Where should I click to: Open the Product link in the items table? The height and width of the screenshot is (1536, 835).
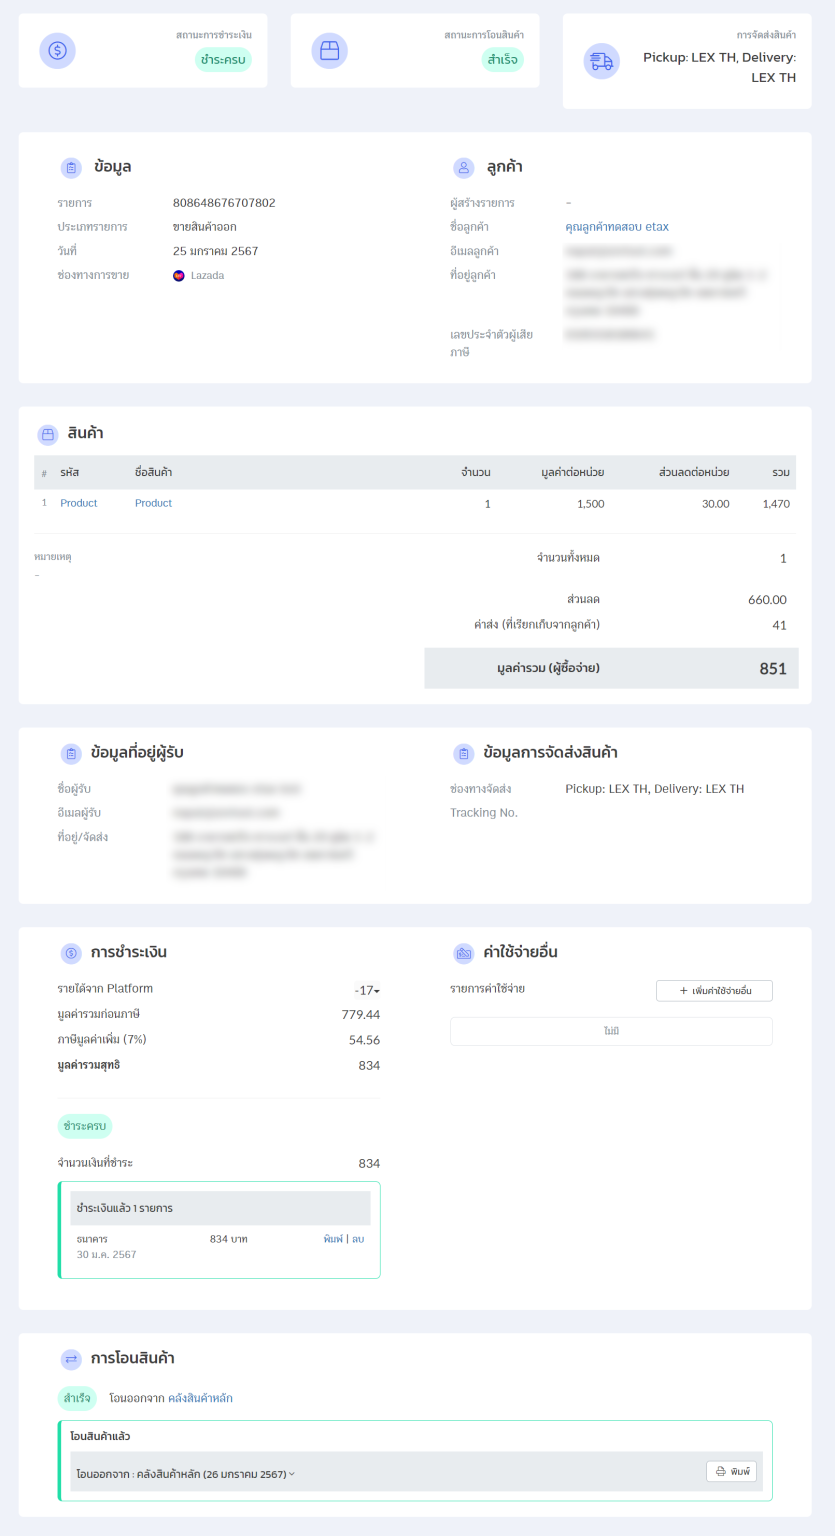(152, 503)
